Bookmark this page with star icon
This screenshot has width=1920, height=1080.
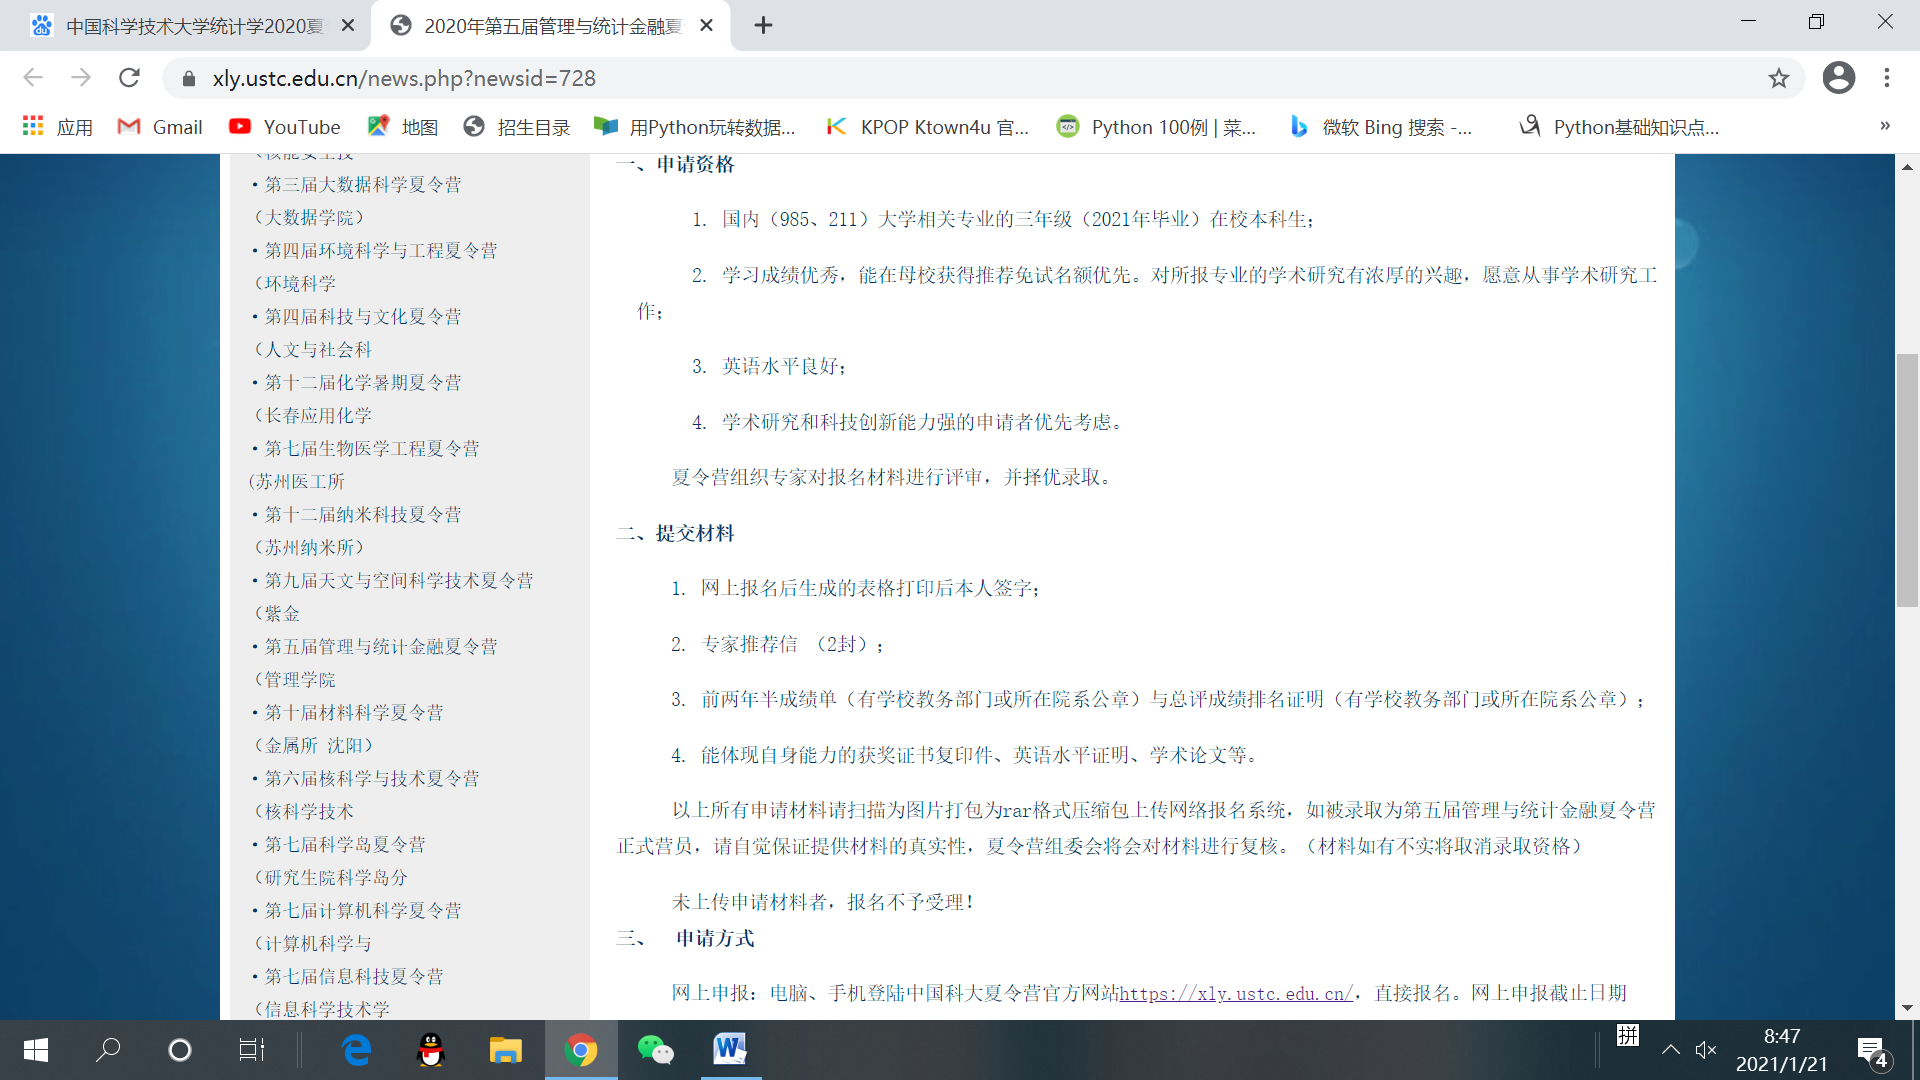(1778, 78)
